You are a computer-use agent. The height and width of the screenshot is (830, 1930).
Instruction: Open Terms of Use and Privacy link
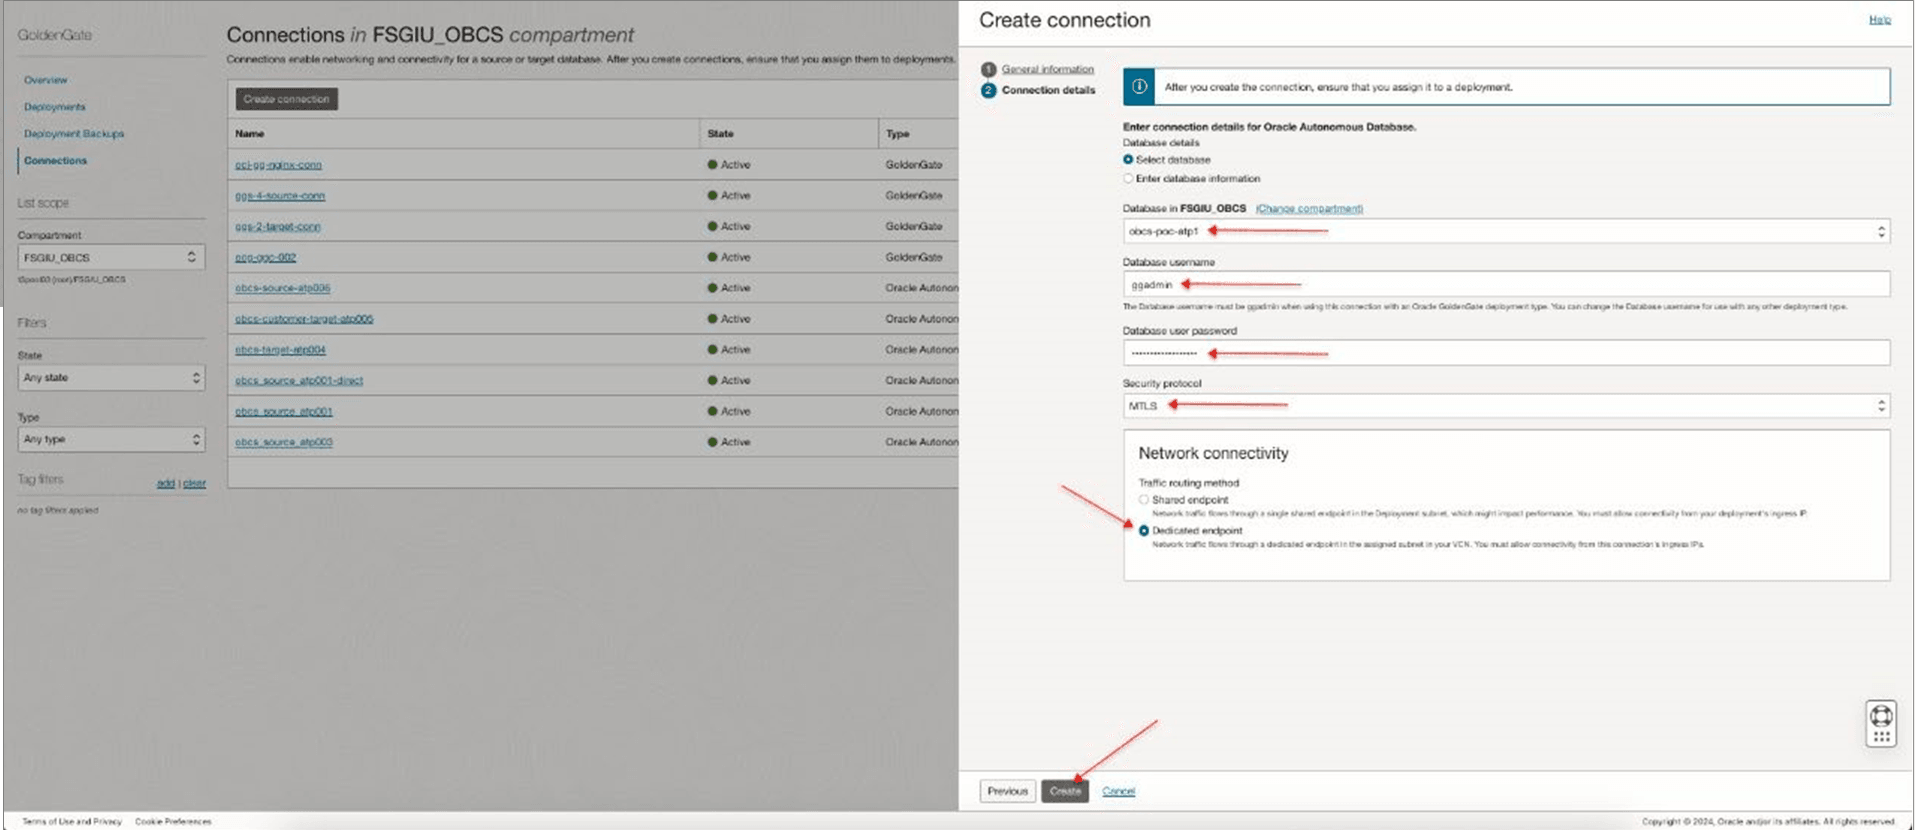click(x=72, y=822)
